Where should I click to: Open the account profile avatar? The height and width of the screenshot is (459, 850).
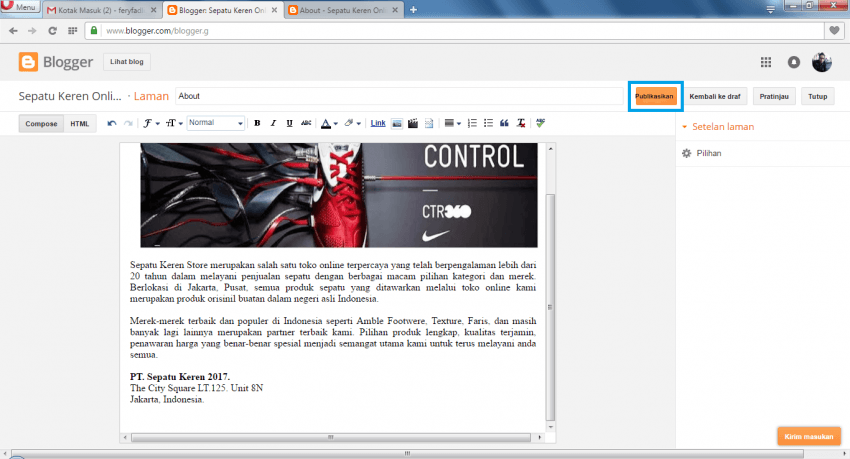(822, 62)
